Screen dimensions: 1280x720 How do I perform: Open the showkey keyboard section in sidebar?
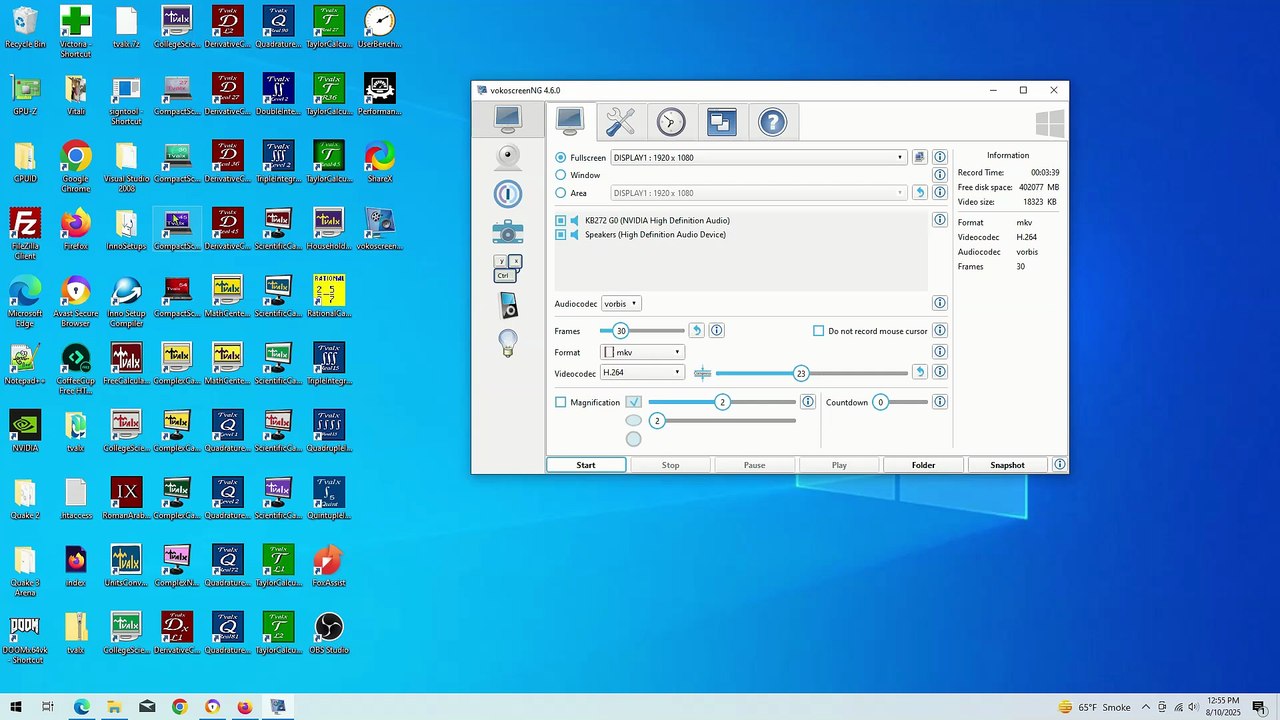[x=508, y=268]
